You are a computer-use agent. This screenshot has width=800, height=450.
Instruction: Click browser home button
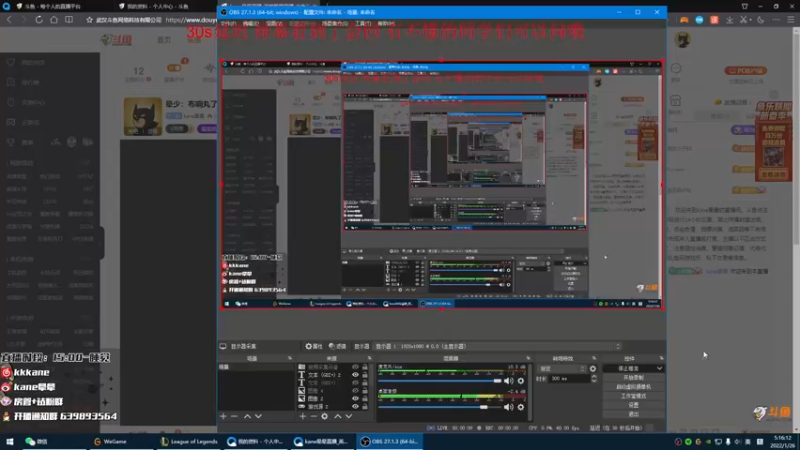(54, 19)
